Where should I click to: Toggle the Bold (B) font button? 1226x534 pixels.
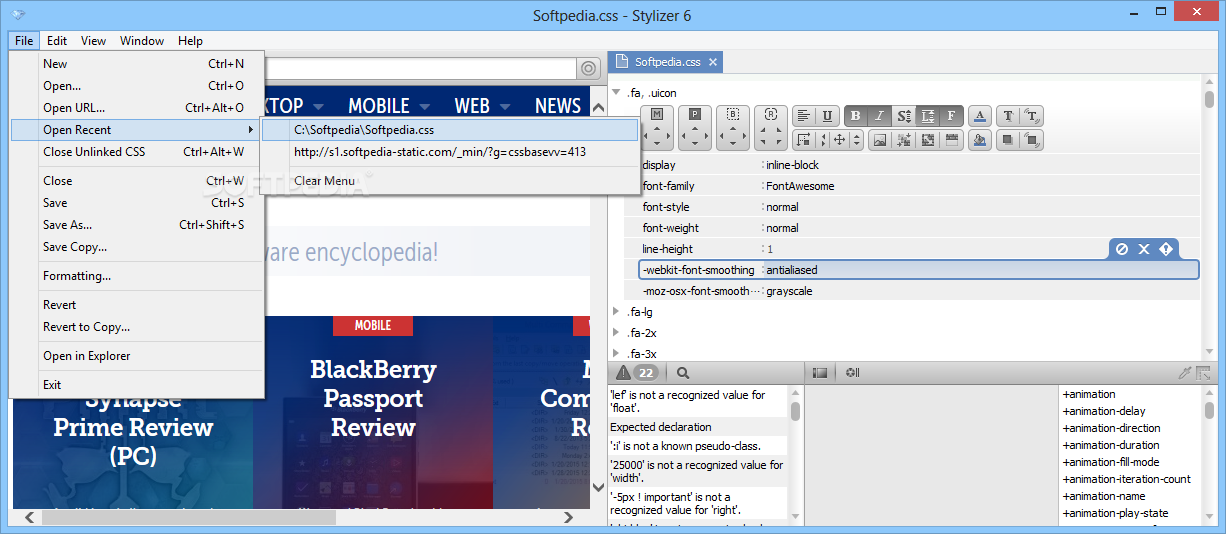[856, 116]
